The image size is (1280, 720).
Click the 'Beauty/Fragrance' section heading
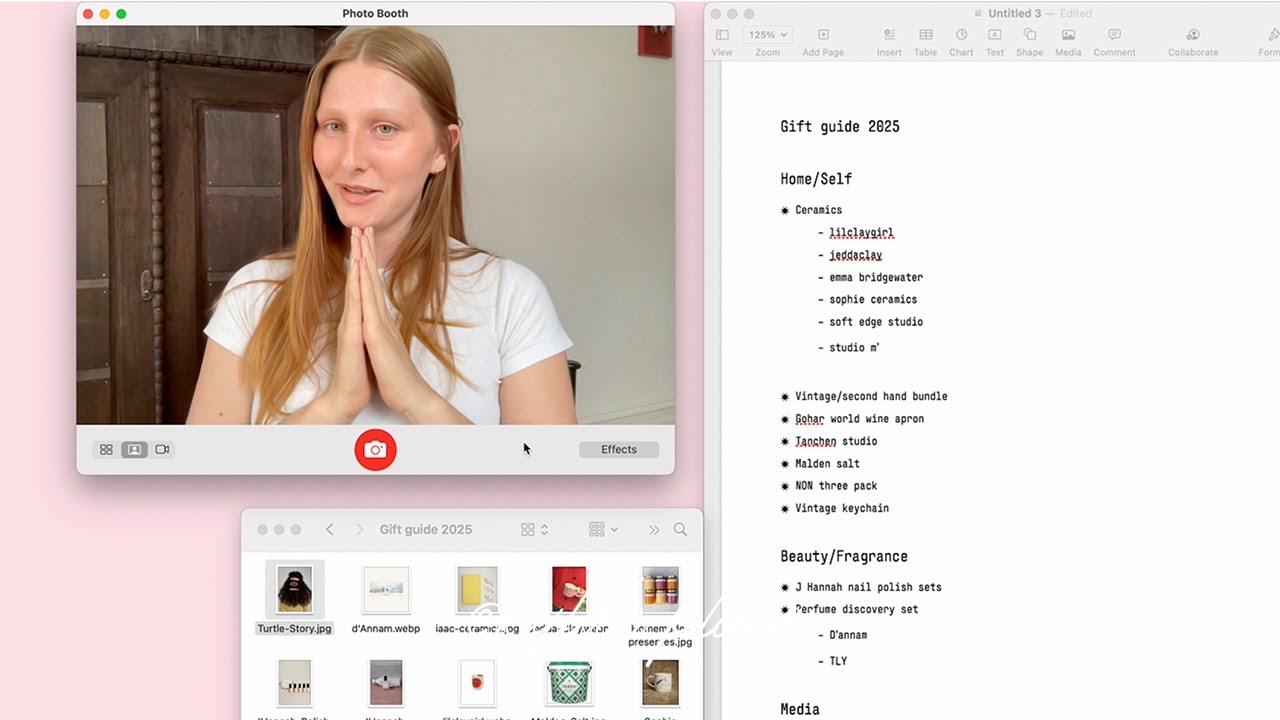844,557
